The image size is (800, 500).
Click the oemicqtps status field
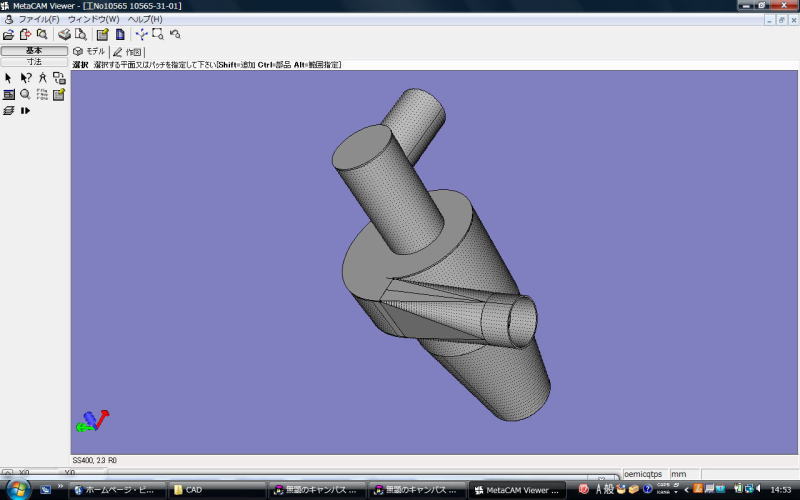point(645,474)
